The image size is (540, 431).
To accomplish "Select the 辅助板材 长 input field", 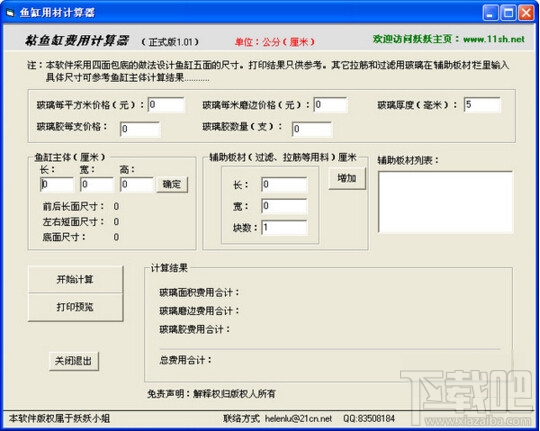I will tap(284, 184).
